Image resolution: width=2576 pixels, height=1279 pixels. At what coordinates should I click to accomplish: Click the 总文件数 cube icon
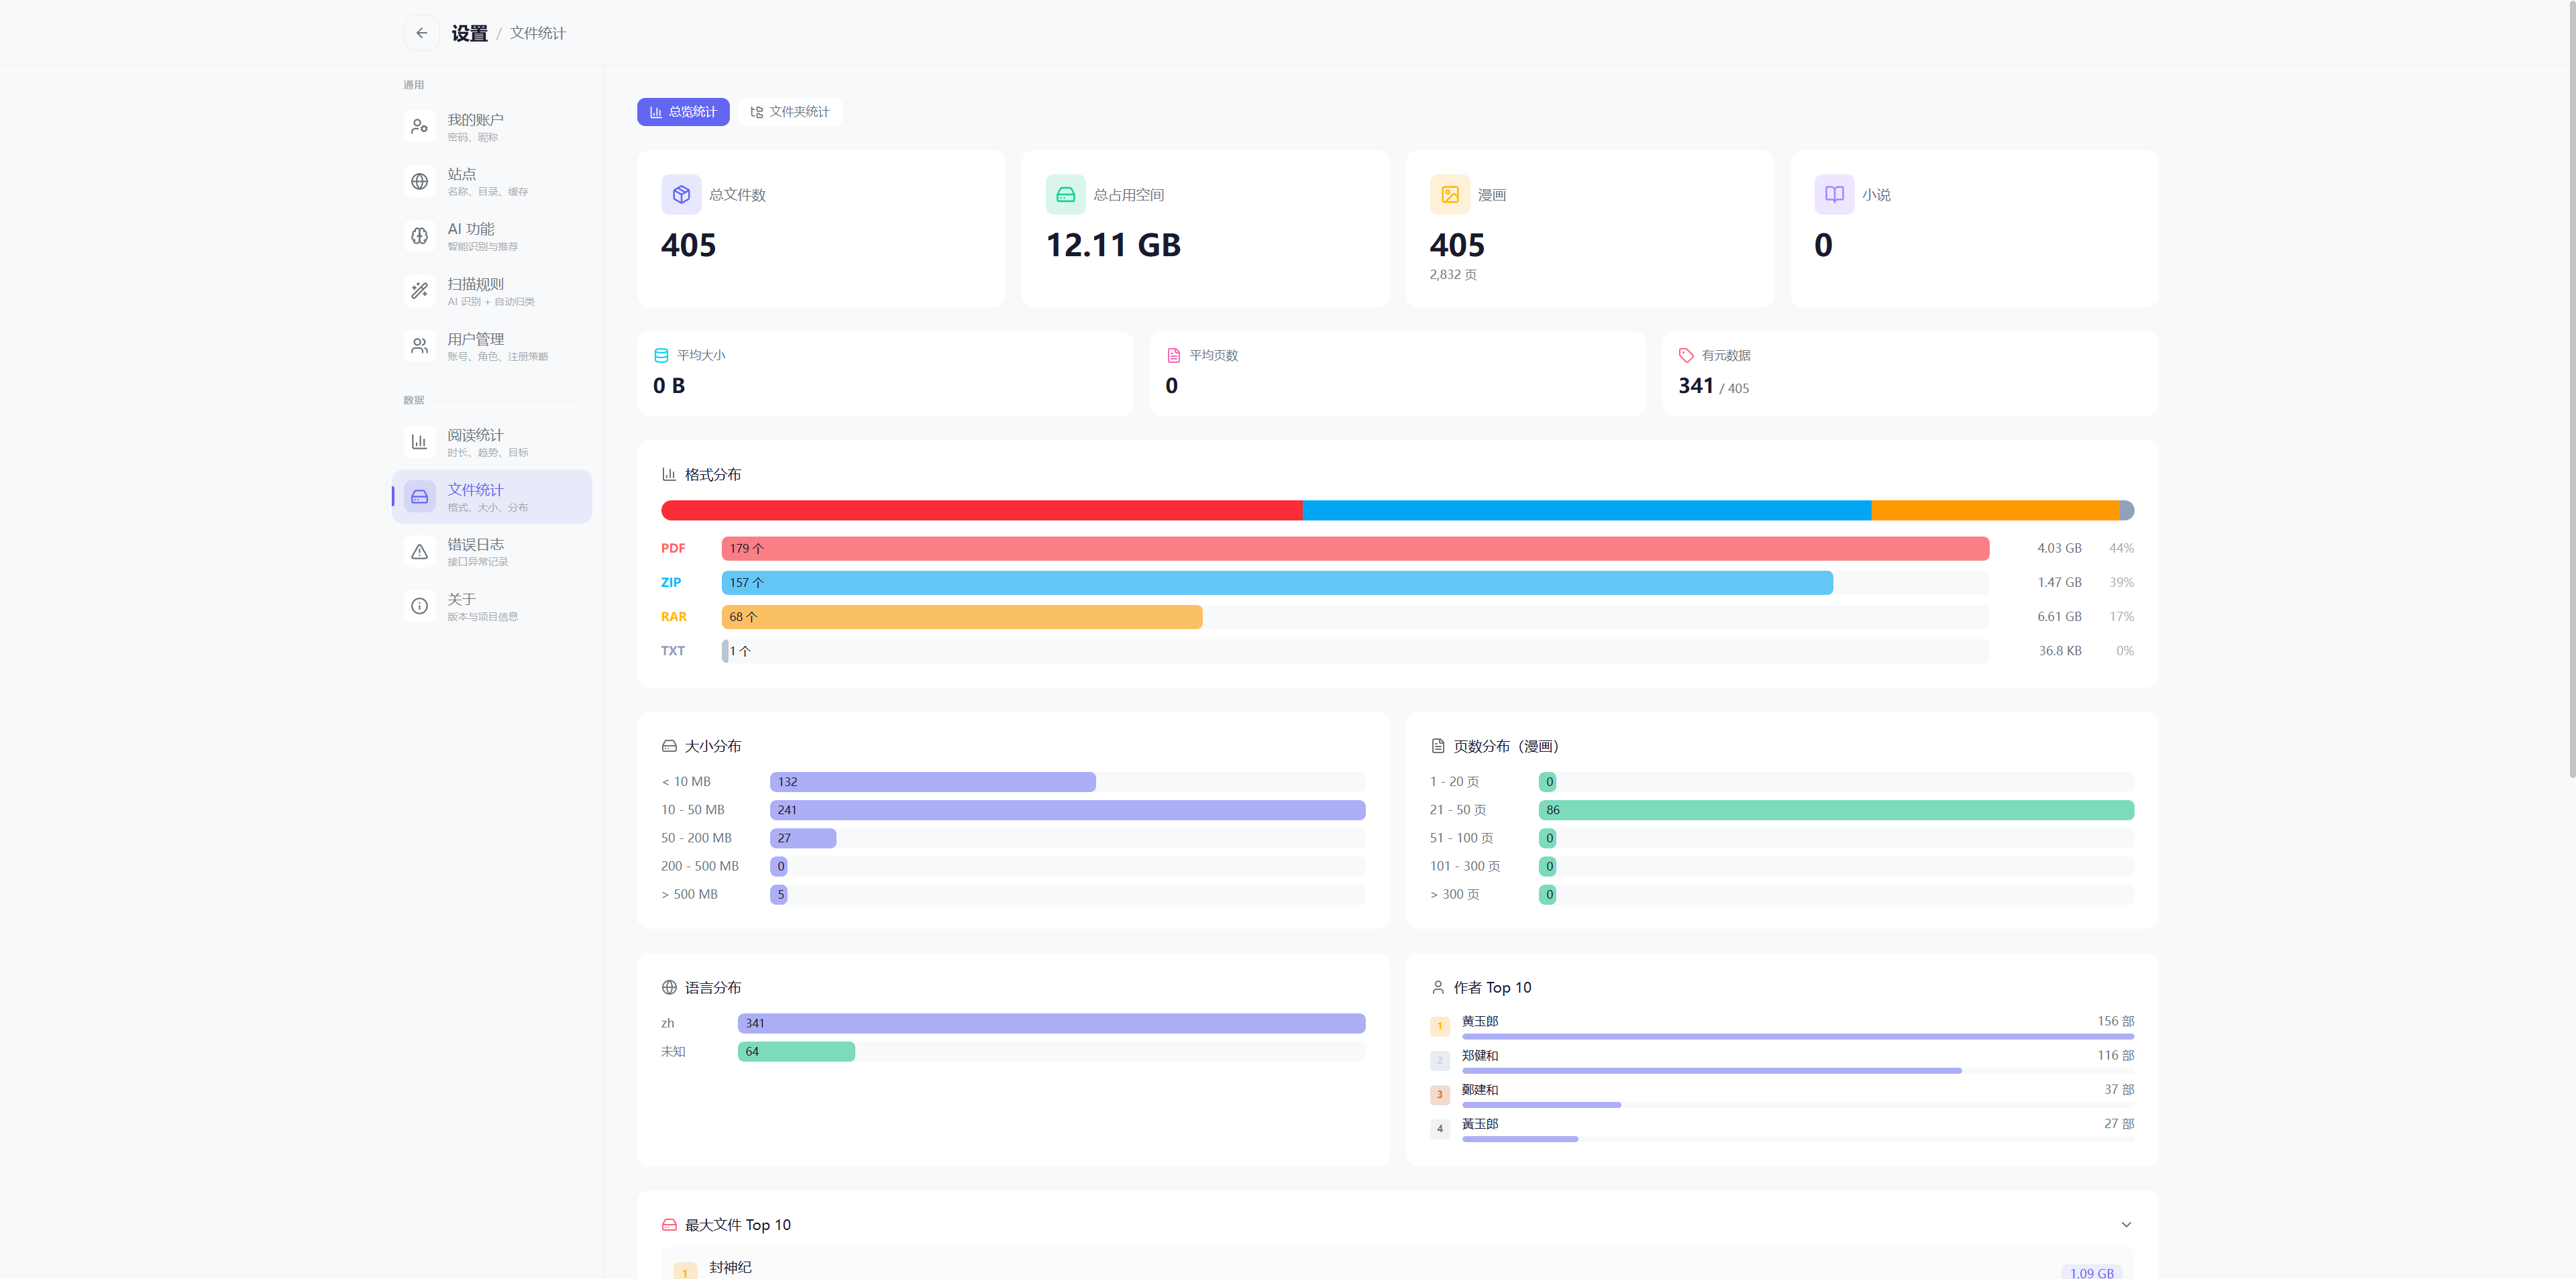681,195
